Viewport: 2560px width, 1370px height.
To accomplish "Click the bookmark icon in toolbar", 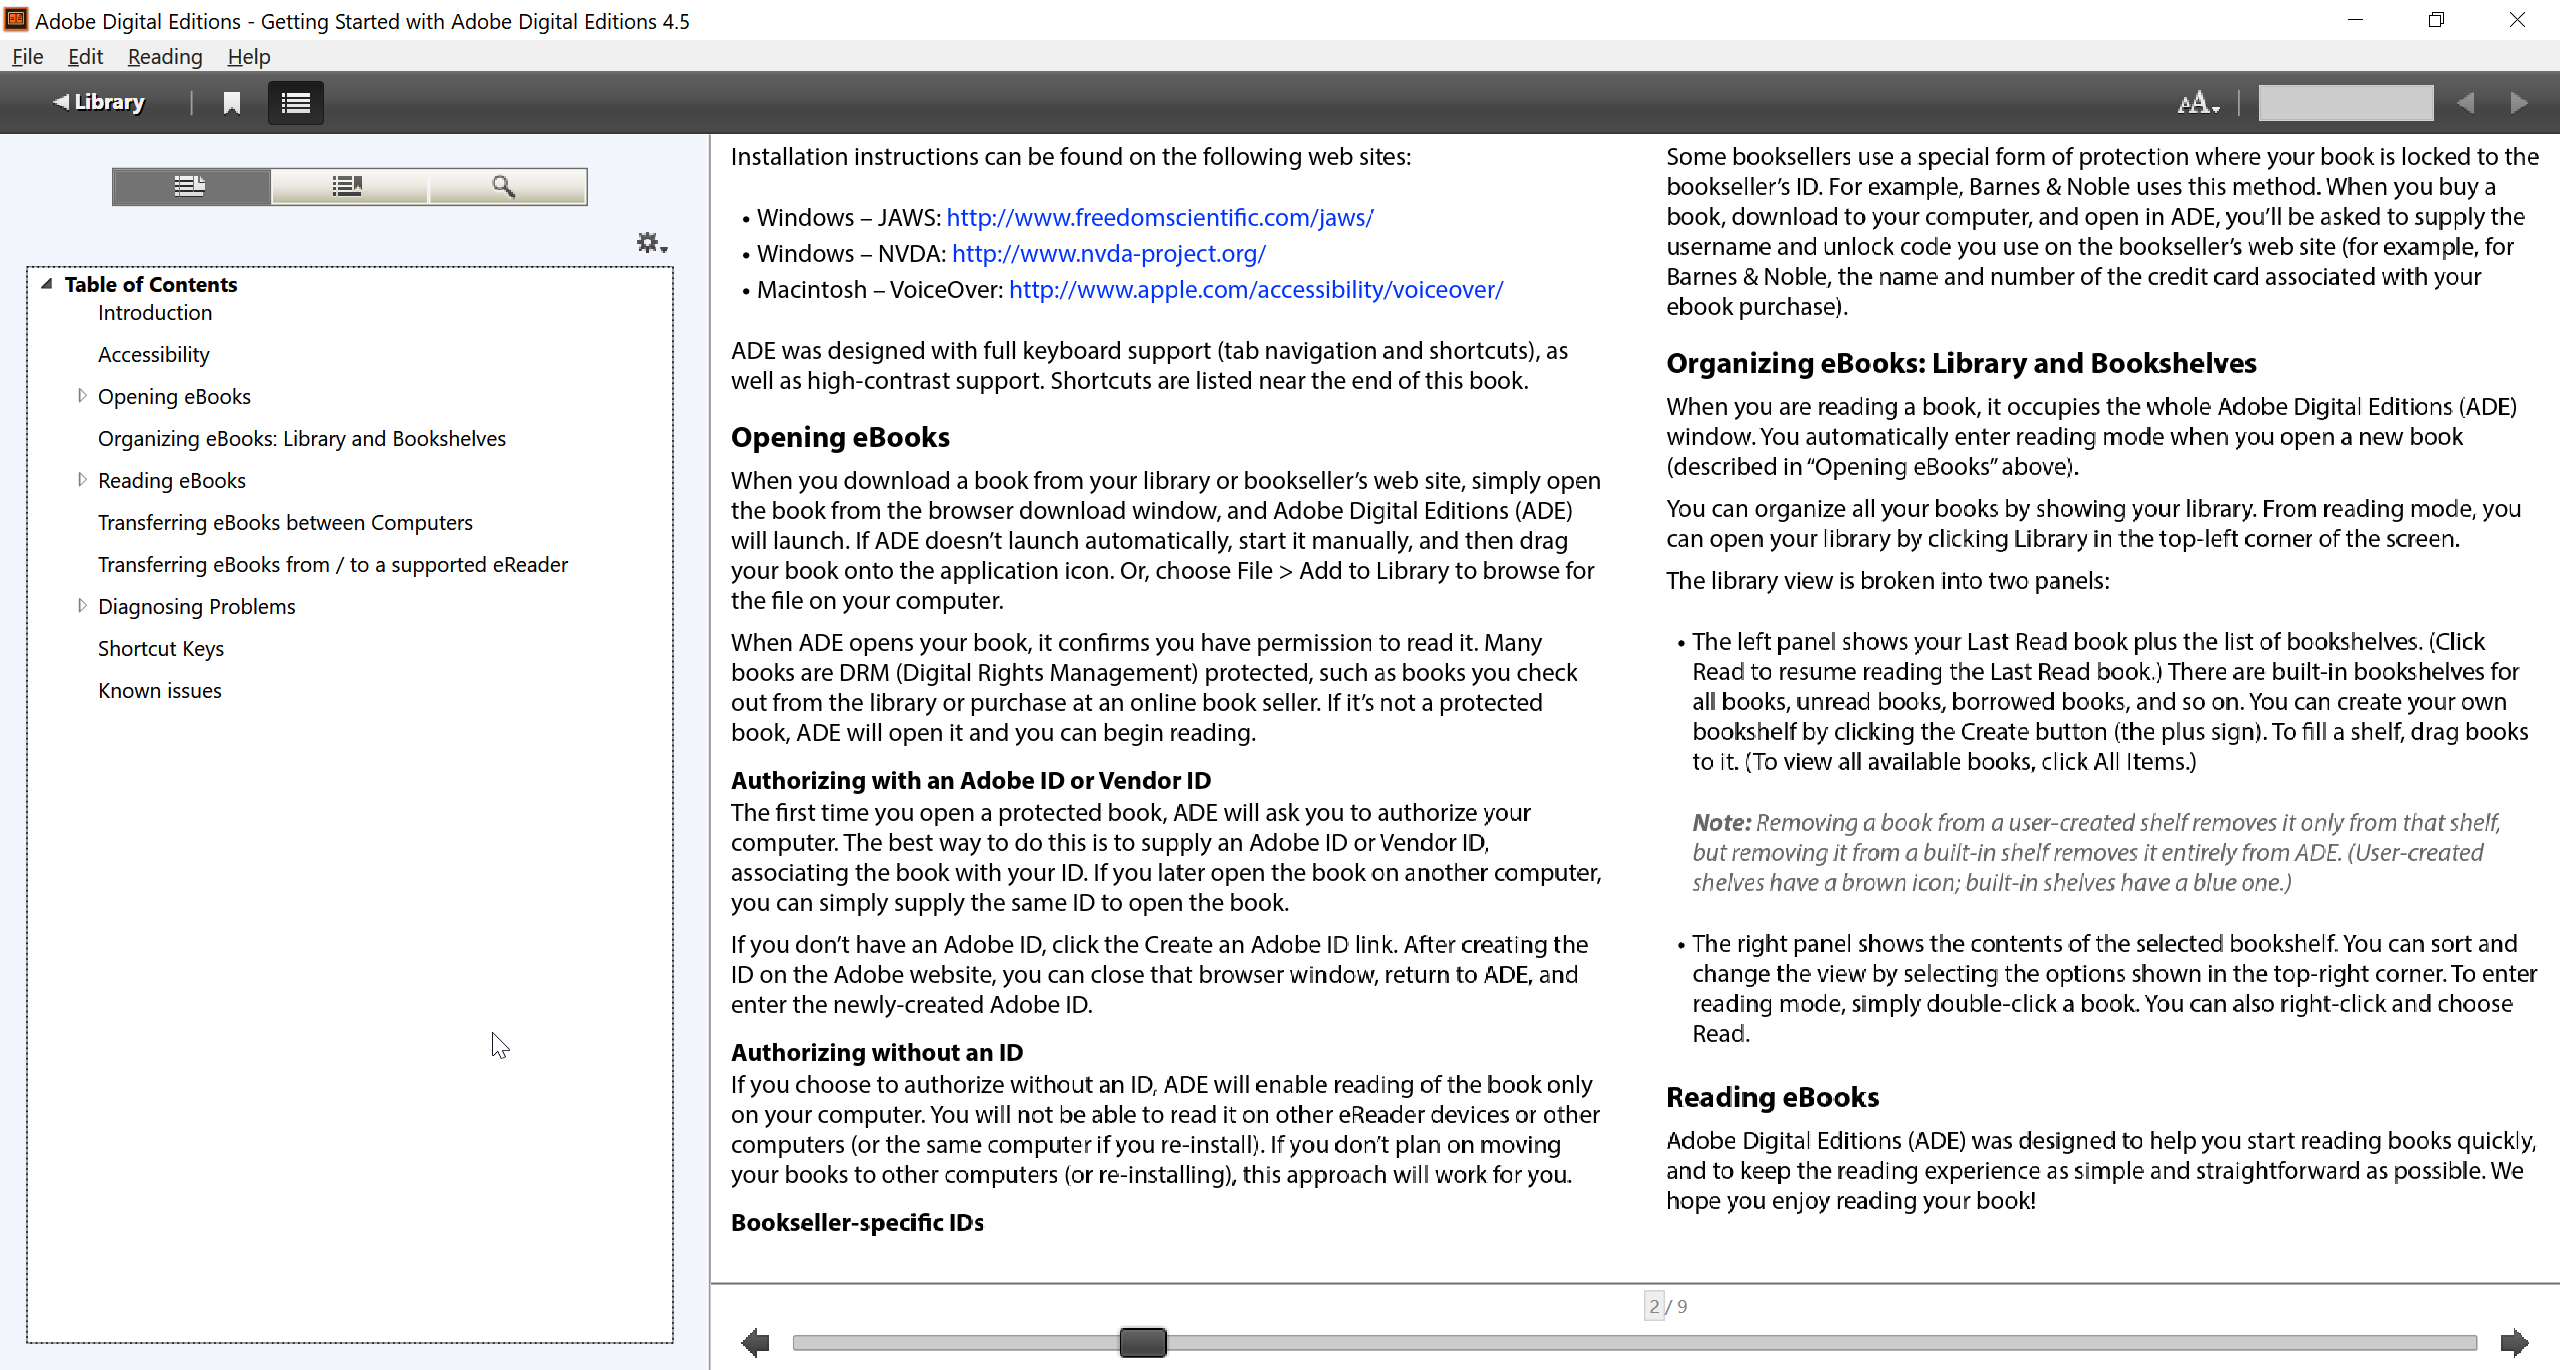I will pyautogui.click(x=232, y=103).
